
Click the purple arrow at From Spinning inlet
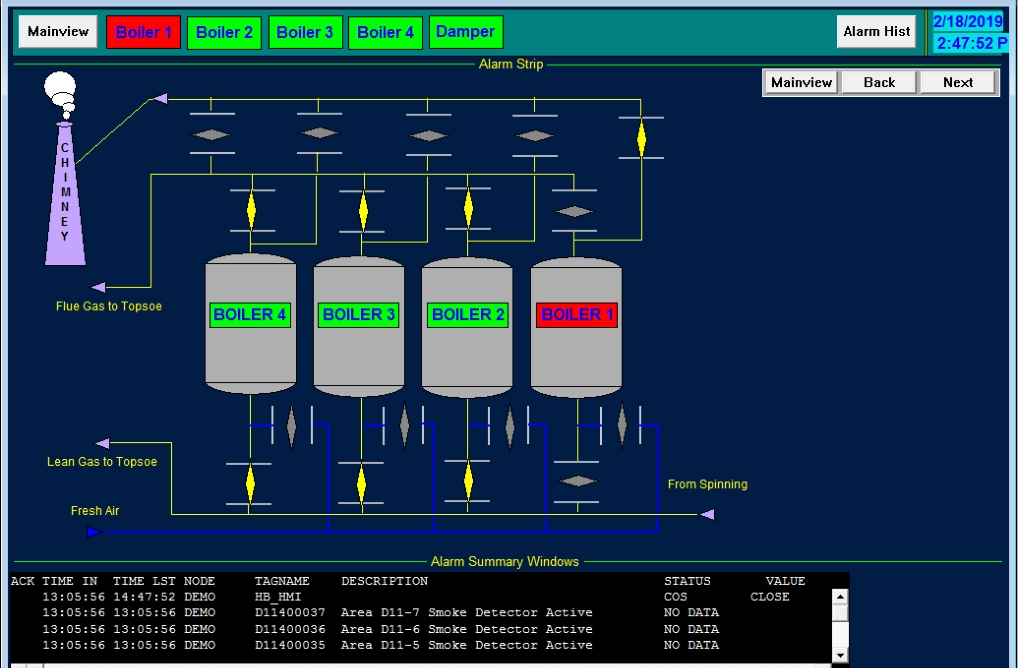[x=707, y=514]
